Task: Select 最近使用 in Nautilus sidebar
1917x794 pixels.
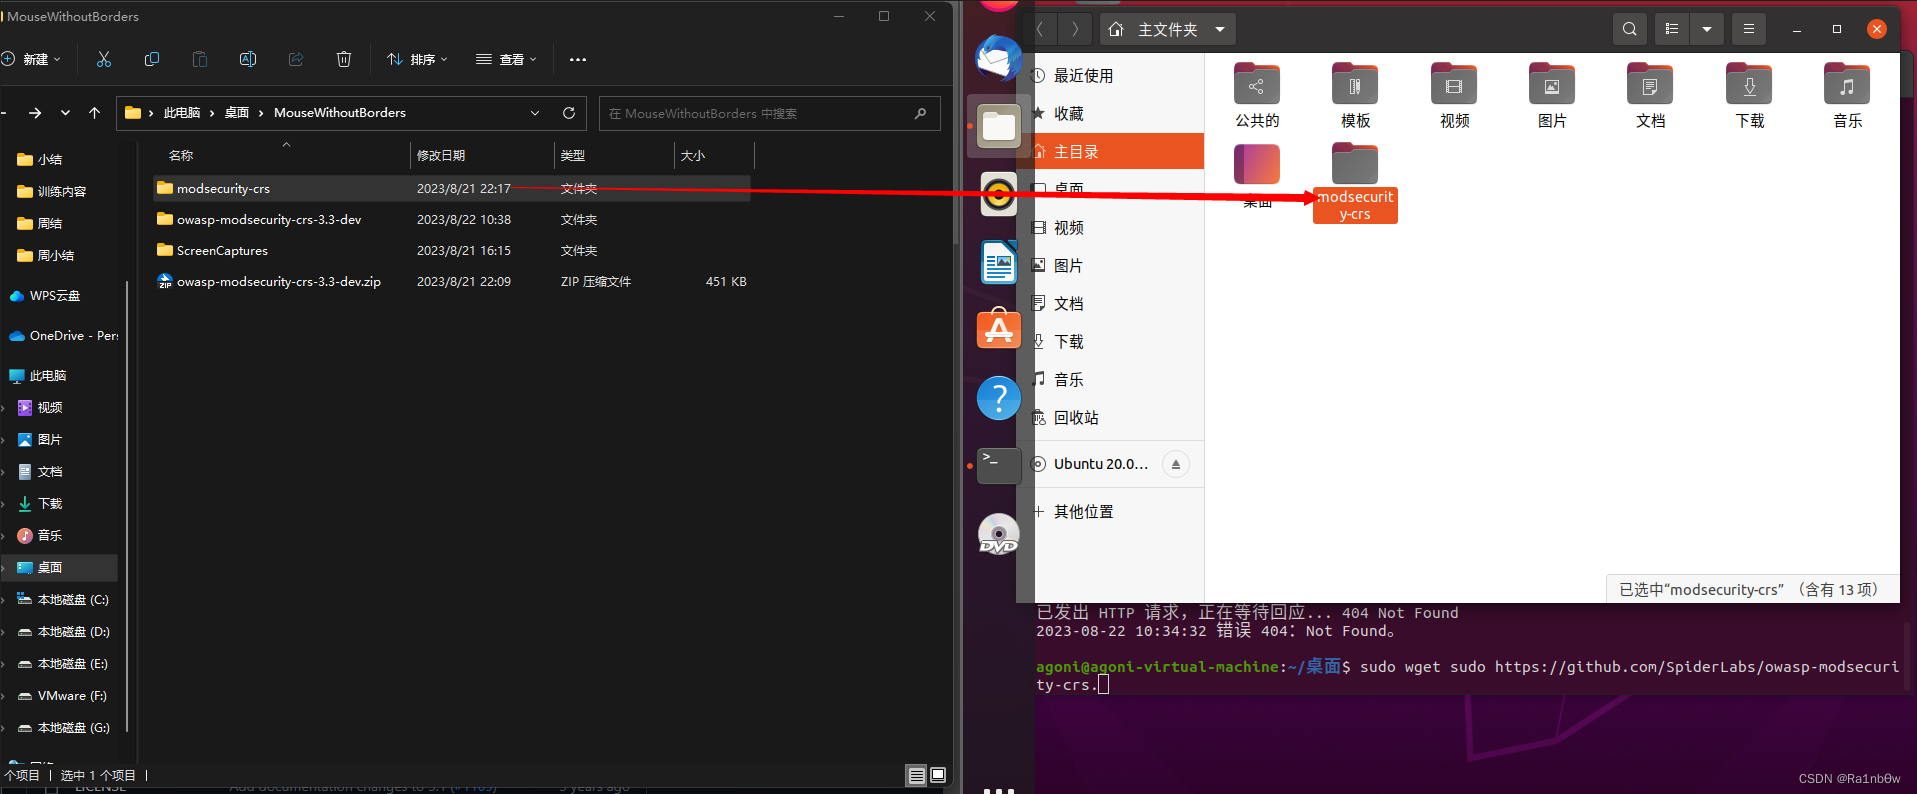Action: click(x=1083, y=76)
